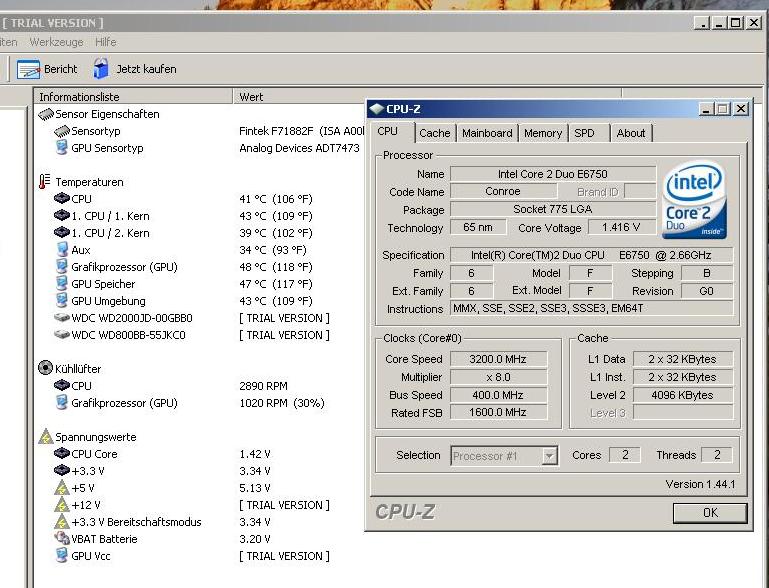
Task: Click the Core Speed 3200.0 MHz field
Action: pyautogui.click(x=498, y=359)
